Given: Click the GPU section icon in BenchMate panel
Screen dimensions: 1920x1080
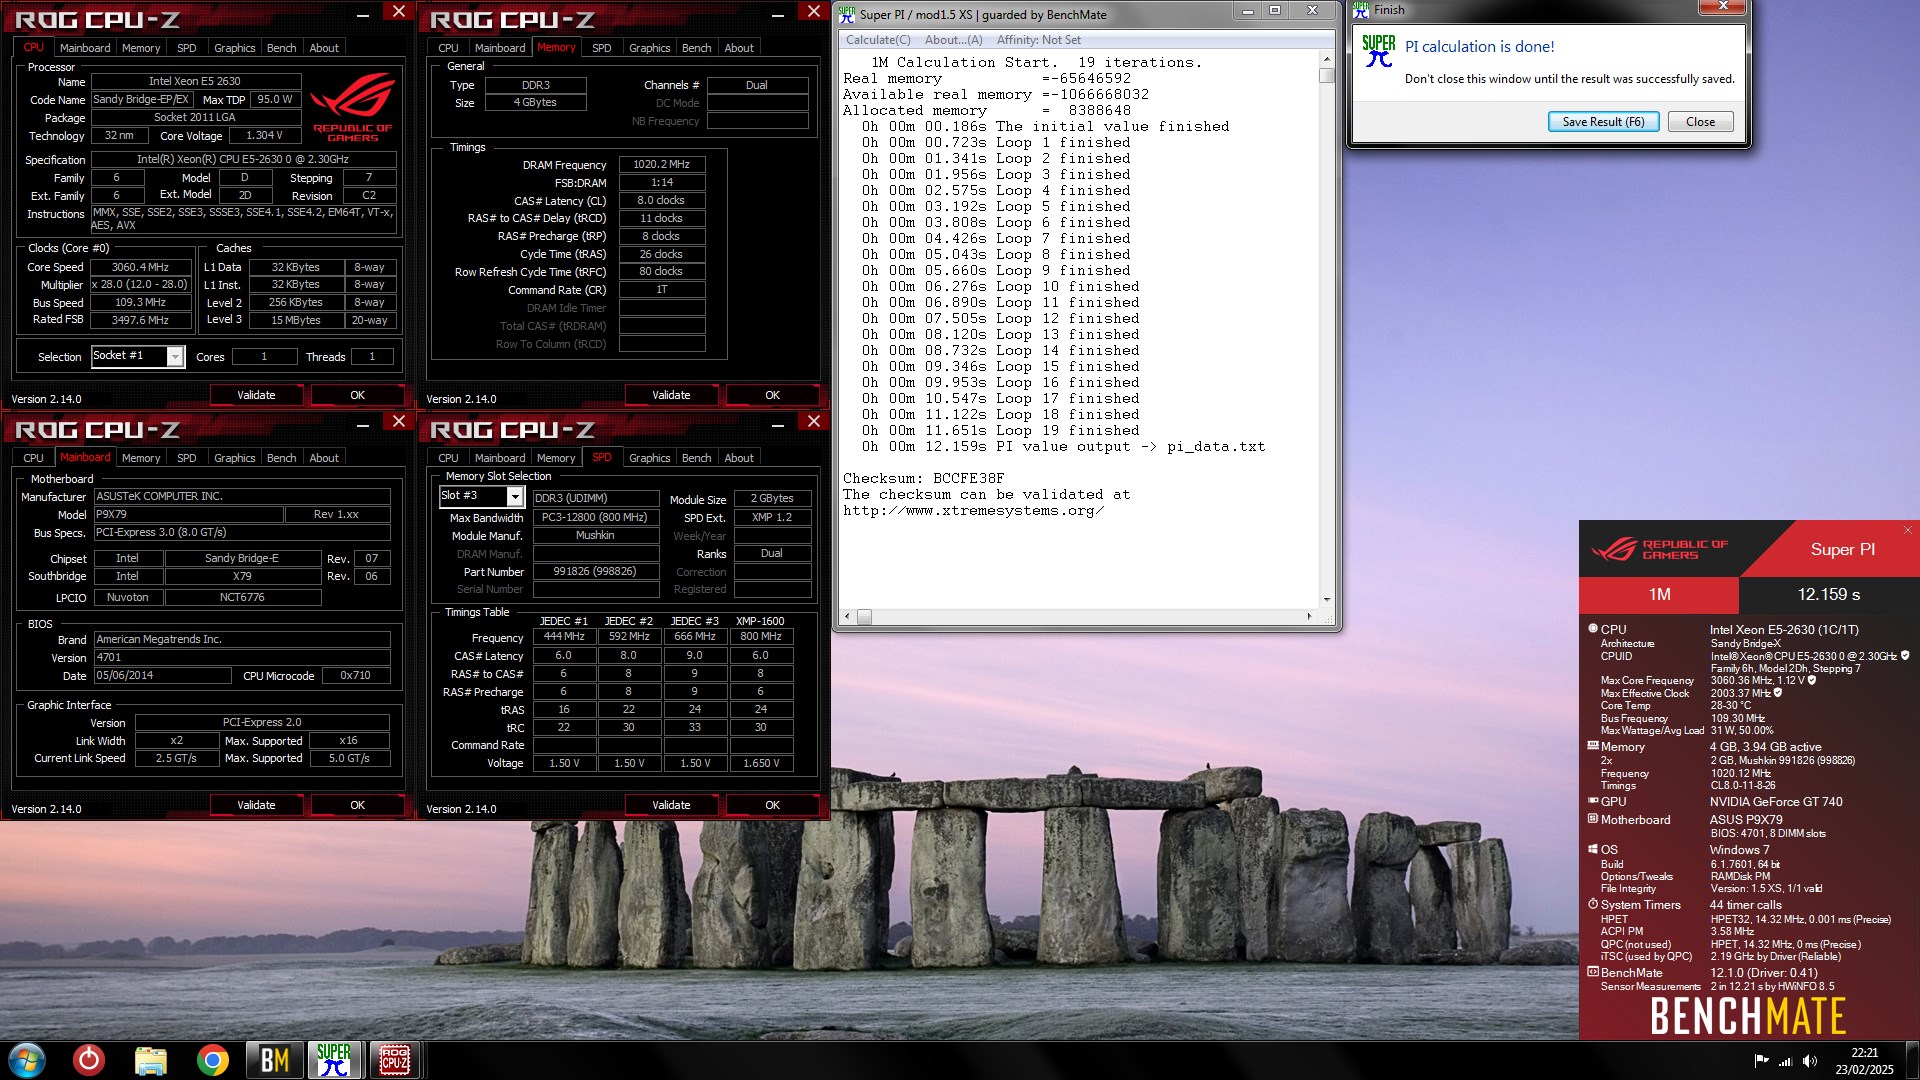Looking at the screenshot, I should pos(1593,801).
